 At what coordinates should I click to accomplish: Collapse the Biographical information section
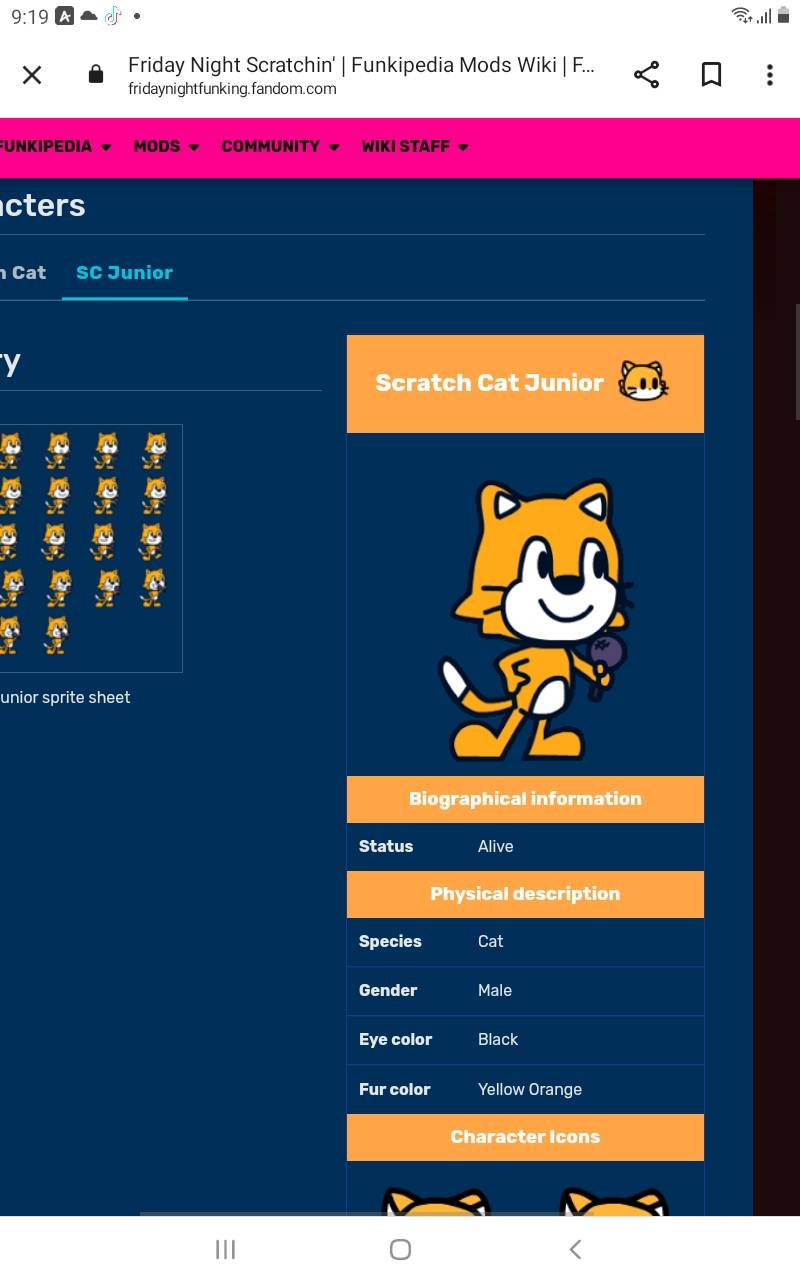tap(525, 799)
